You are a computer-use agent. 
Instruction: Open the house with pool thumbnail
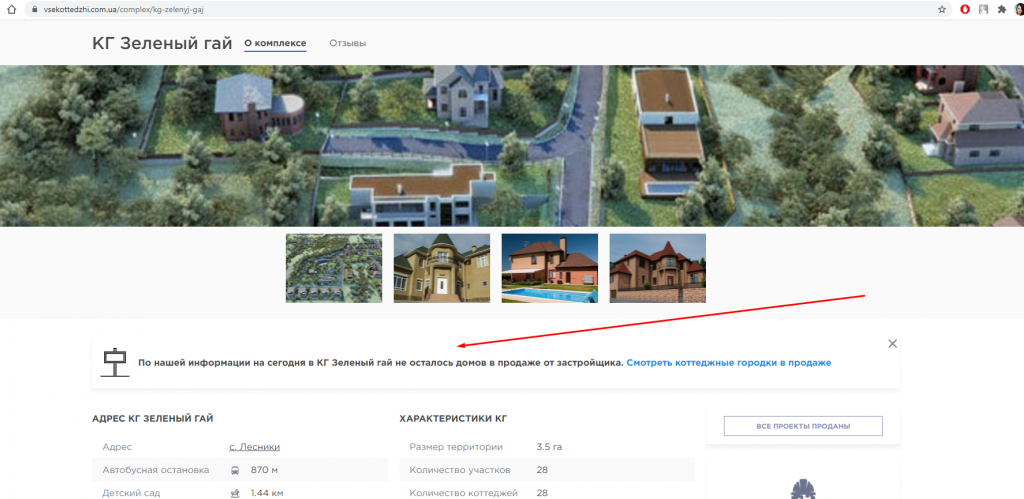point(549,268)
